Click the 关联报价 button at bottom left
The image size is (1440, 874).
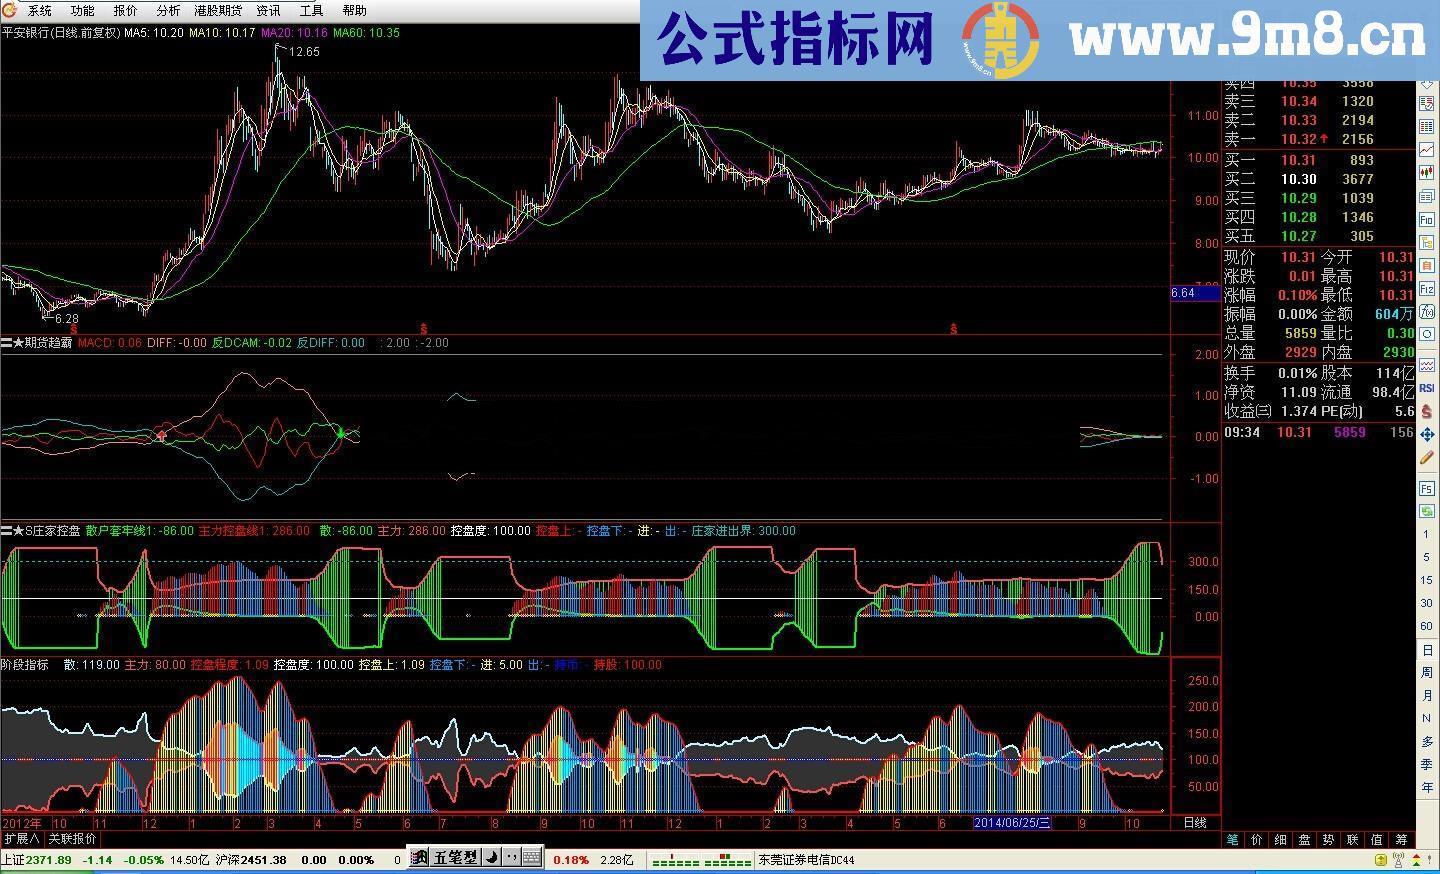point(72,839)
